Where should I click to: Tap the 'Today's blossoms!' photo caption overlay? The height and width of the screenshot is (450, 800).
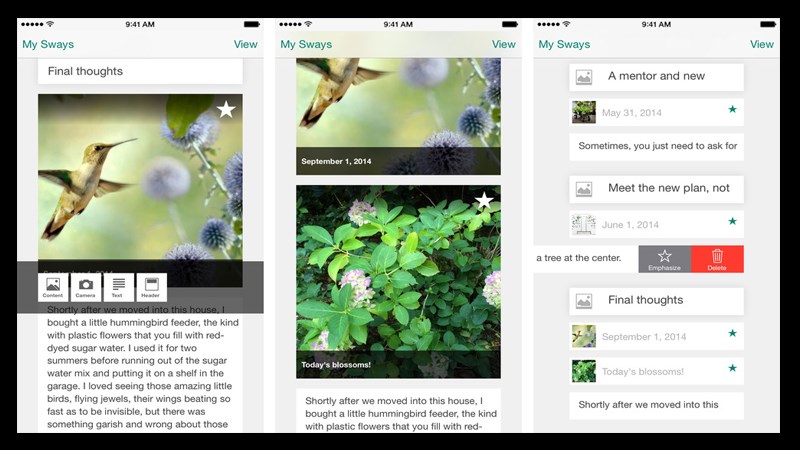336,365
